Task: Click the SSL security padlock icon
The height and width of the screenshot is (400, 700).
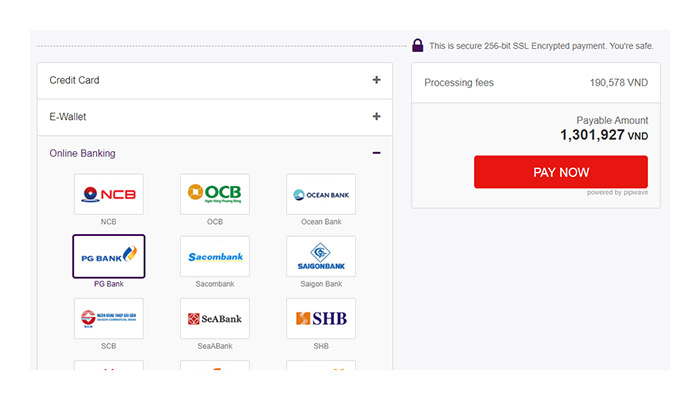Action: (417, 45)
